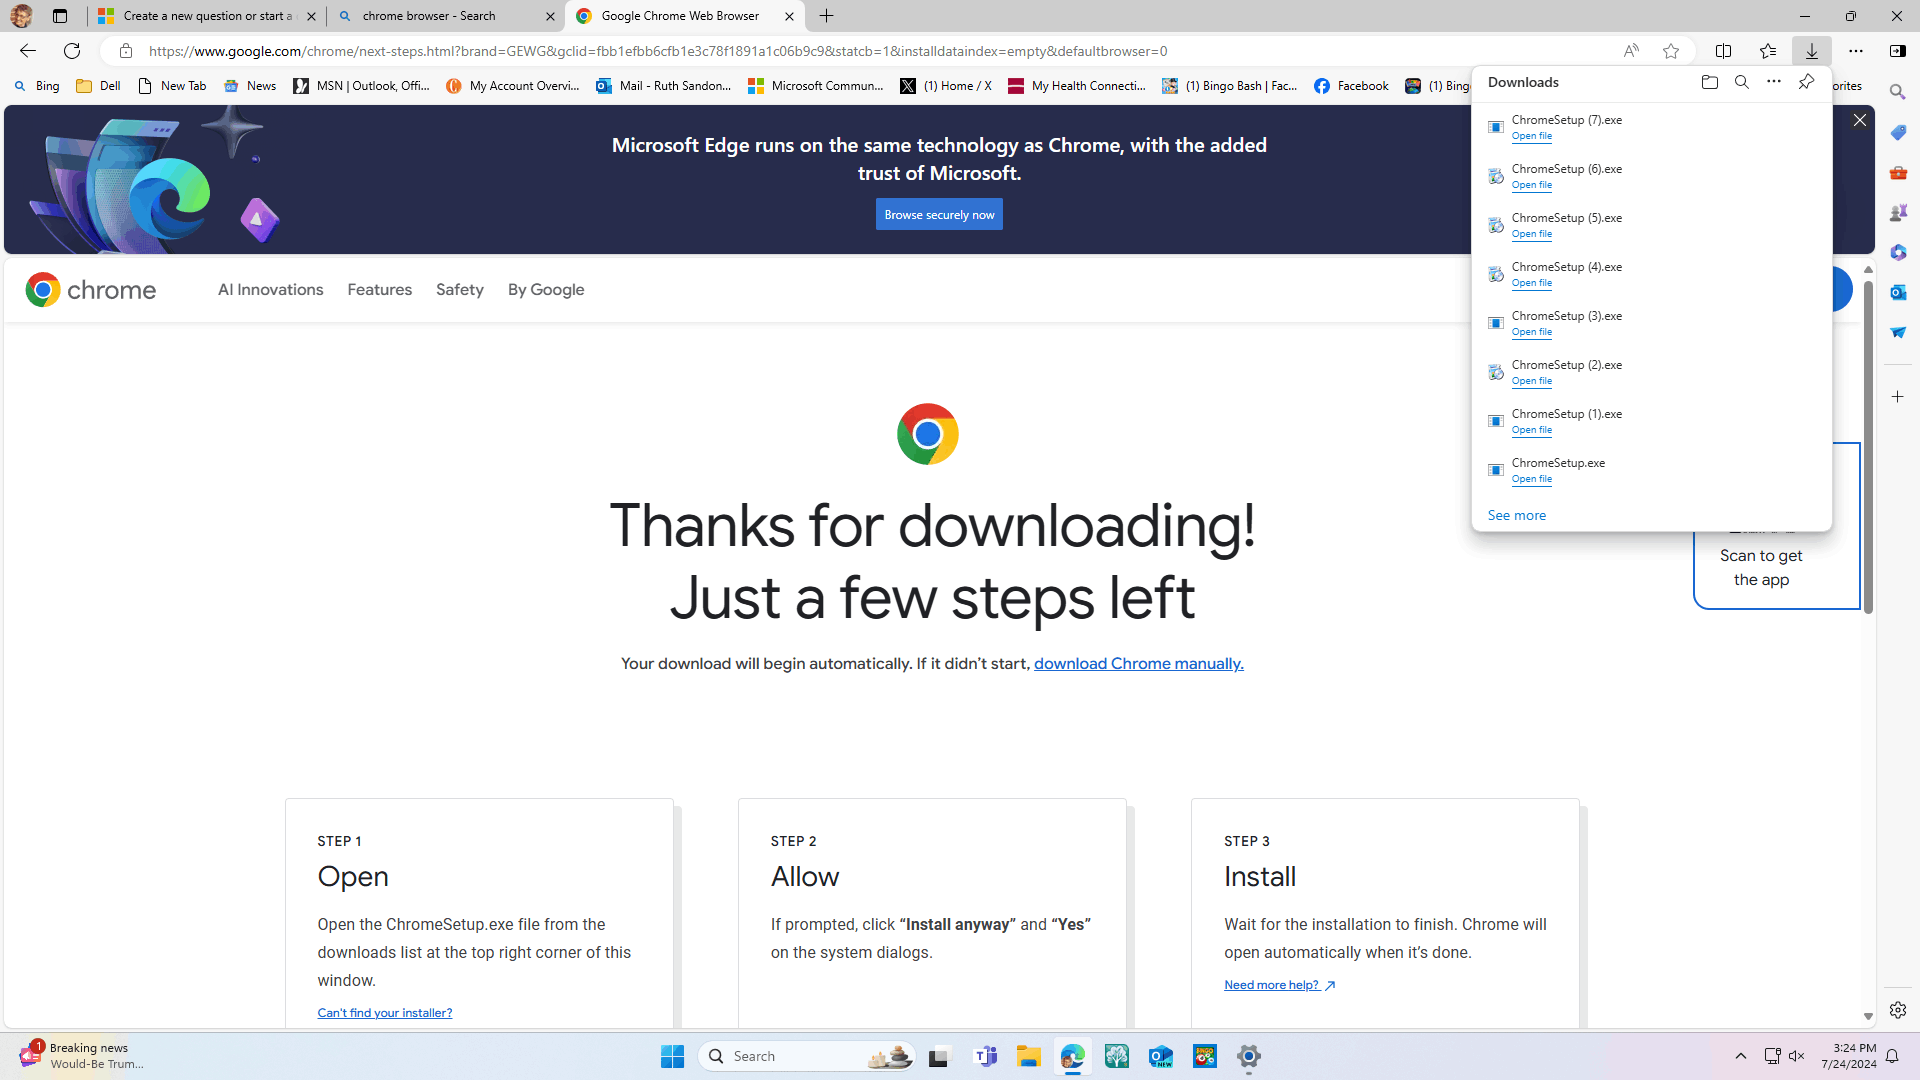Open Outlook from the Edge sidebar
This screenshot has width=1920, height=1080.
tap(1898, 292)
